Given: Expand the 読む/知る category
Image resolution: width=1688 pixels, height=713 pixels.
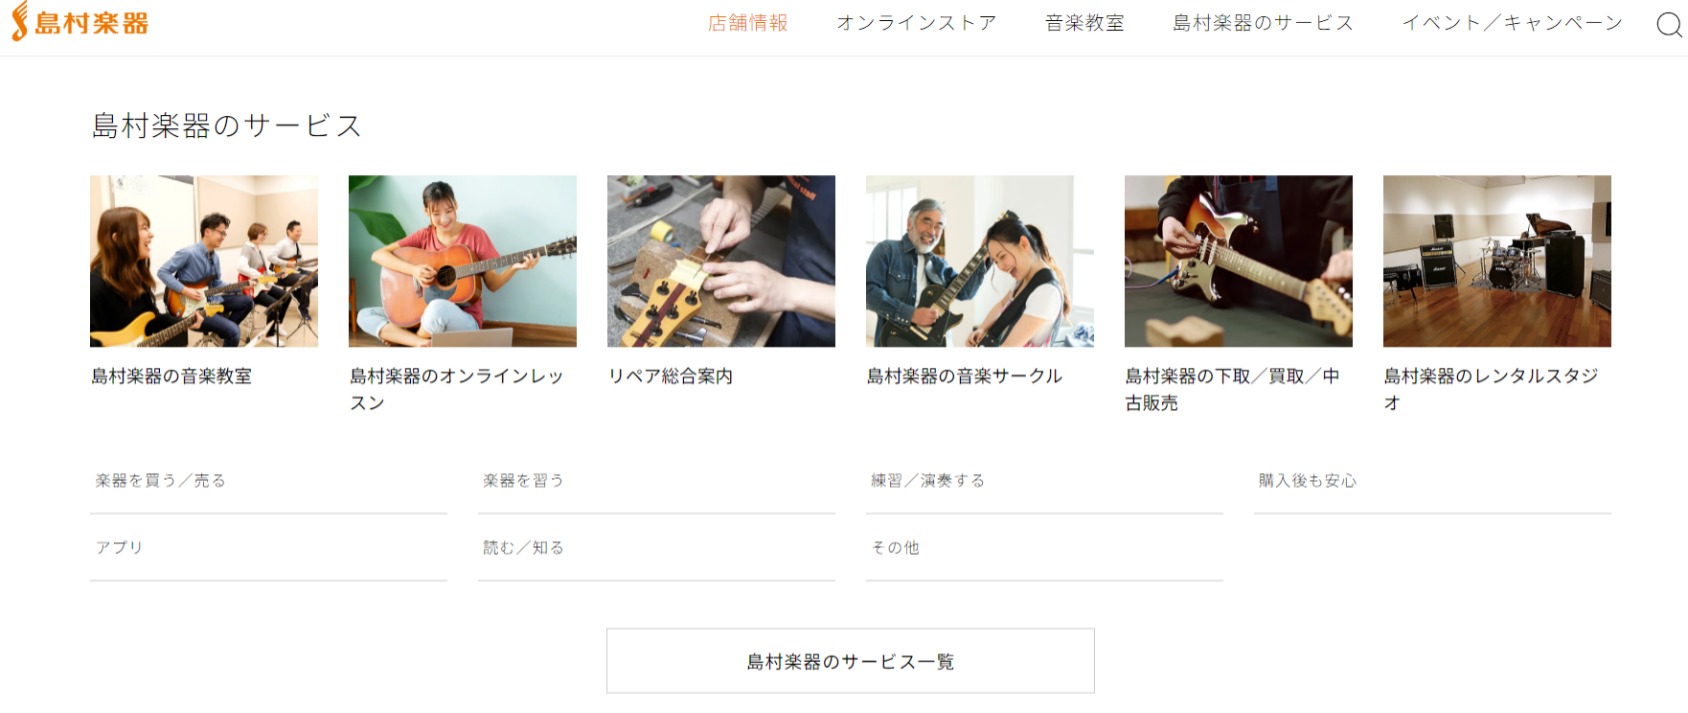Looking at the screenshot, I should tap(656, 548).
